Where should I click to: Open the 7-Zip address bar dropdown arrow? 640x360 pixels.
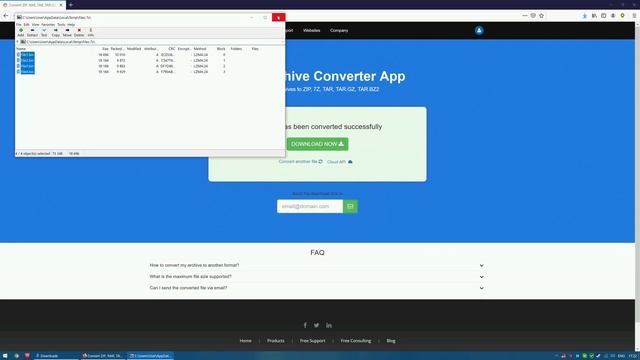pyautogui.click(x=282, y=42)
